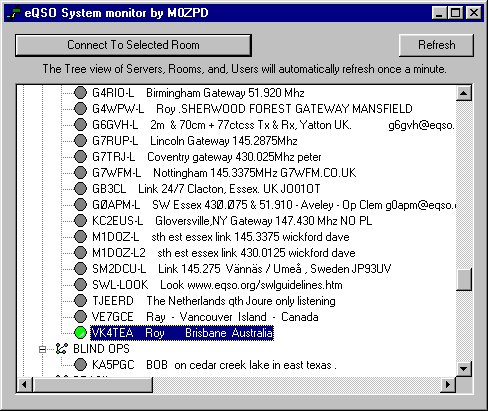Pick G7WFM-L Nottingham 145.3375MHz entry
488x411 pixels.
(x=224, y=172)
